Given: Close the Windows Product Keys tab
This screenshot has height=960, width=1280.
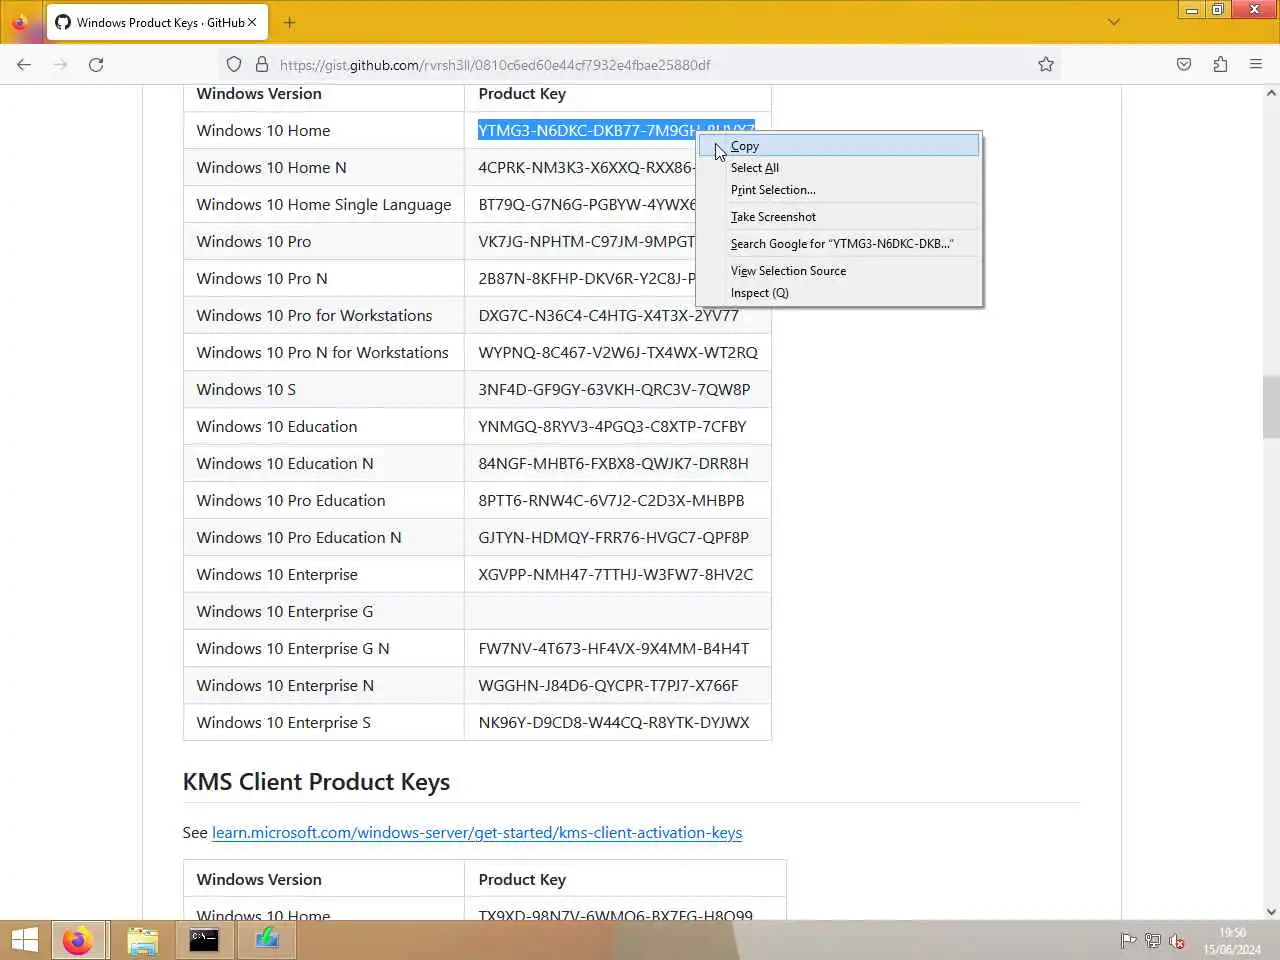Looking at the screenshot, I should pyautogui.click(x=252, y=22).
